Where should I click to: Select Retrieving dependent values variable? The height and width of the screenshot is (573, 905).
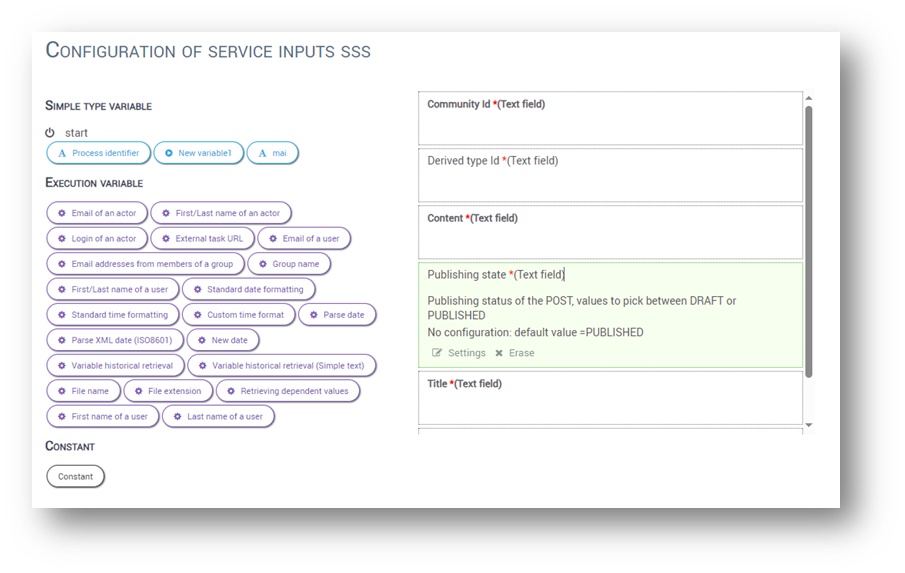pos(287,391)
